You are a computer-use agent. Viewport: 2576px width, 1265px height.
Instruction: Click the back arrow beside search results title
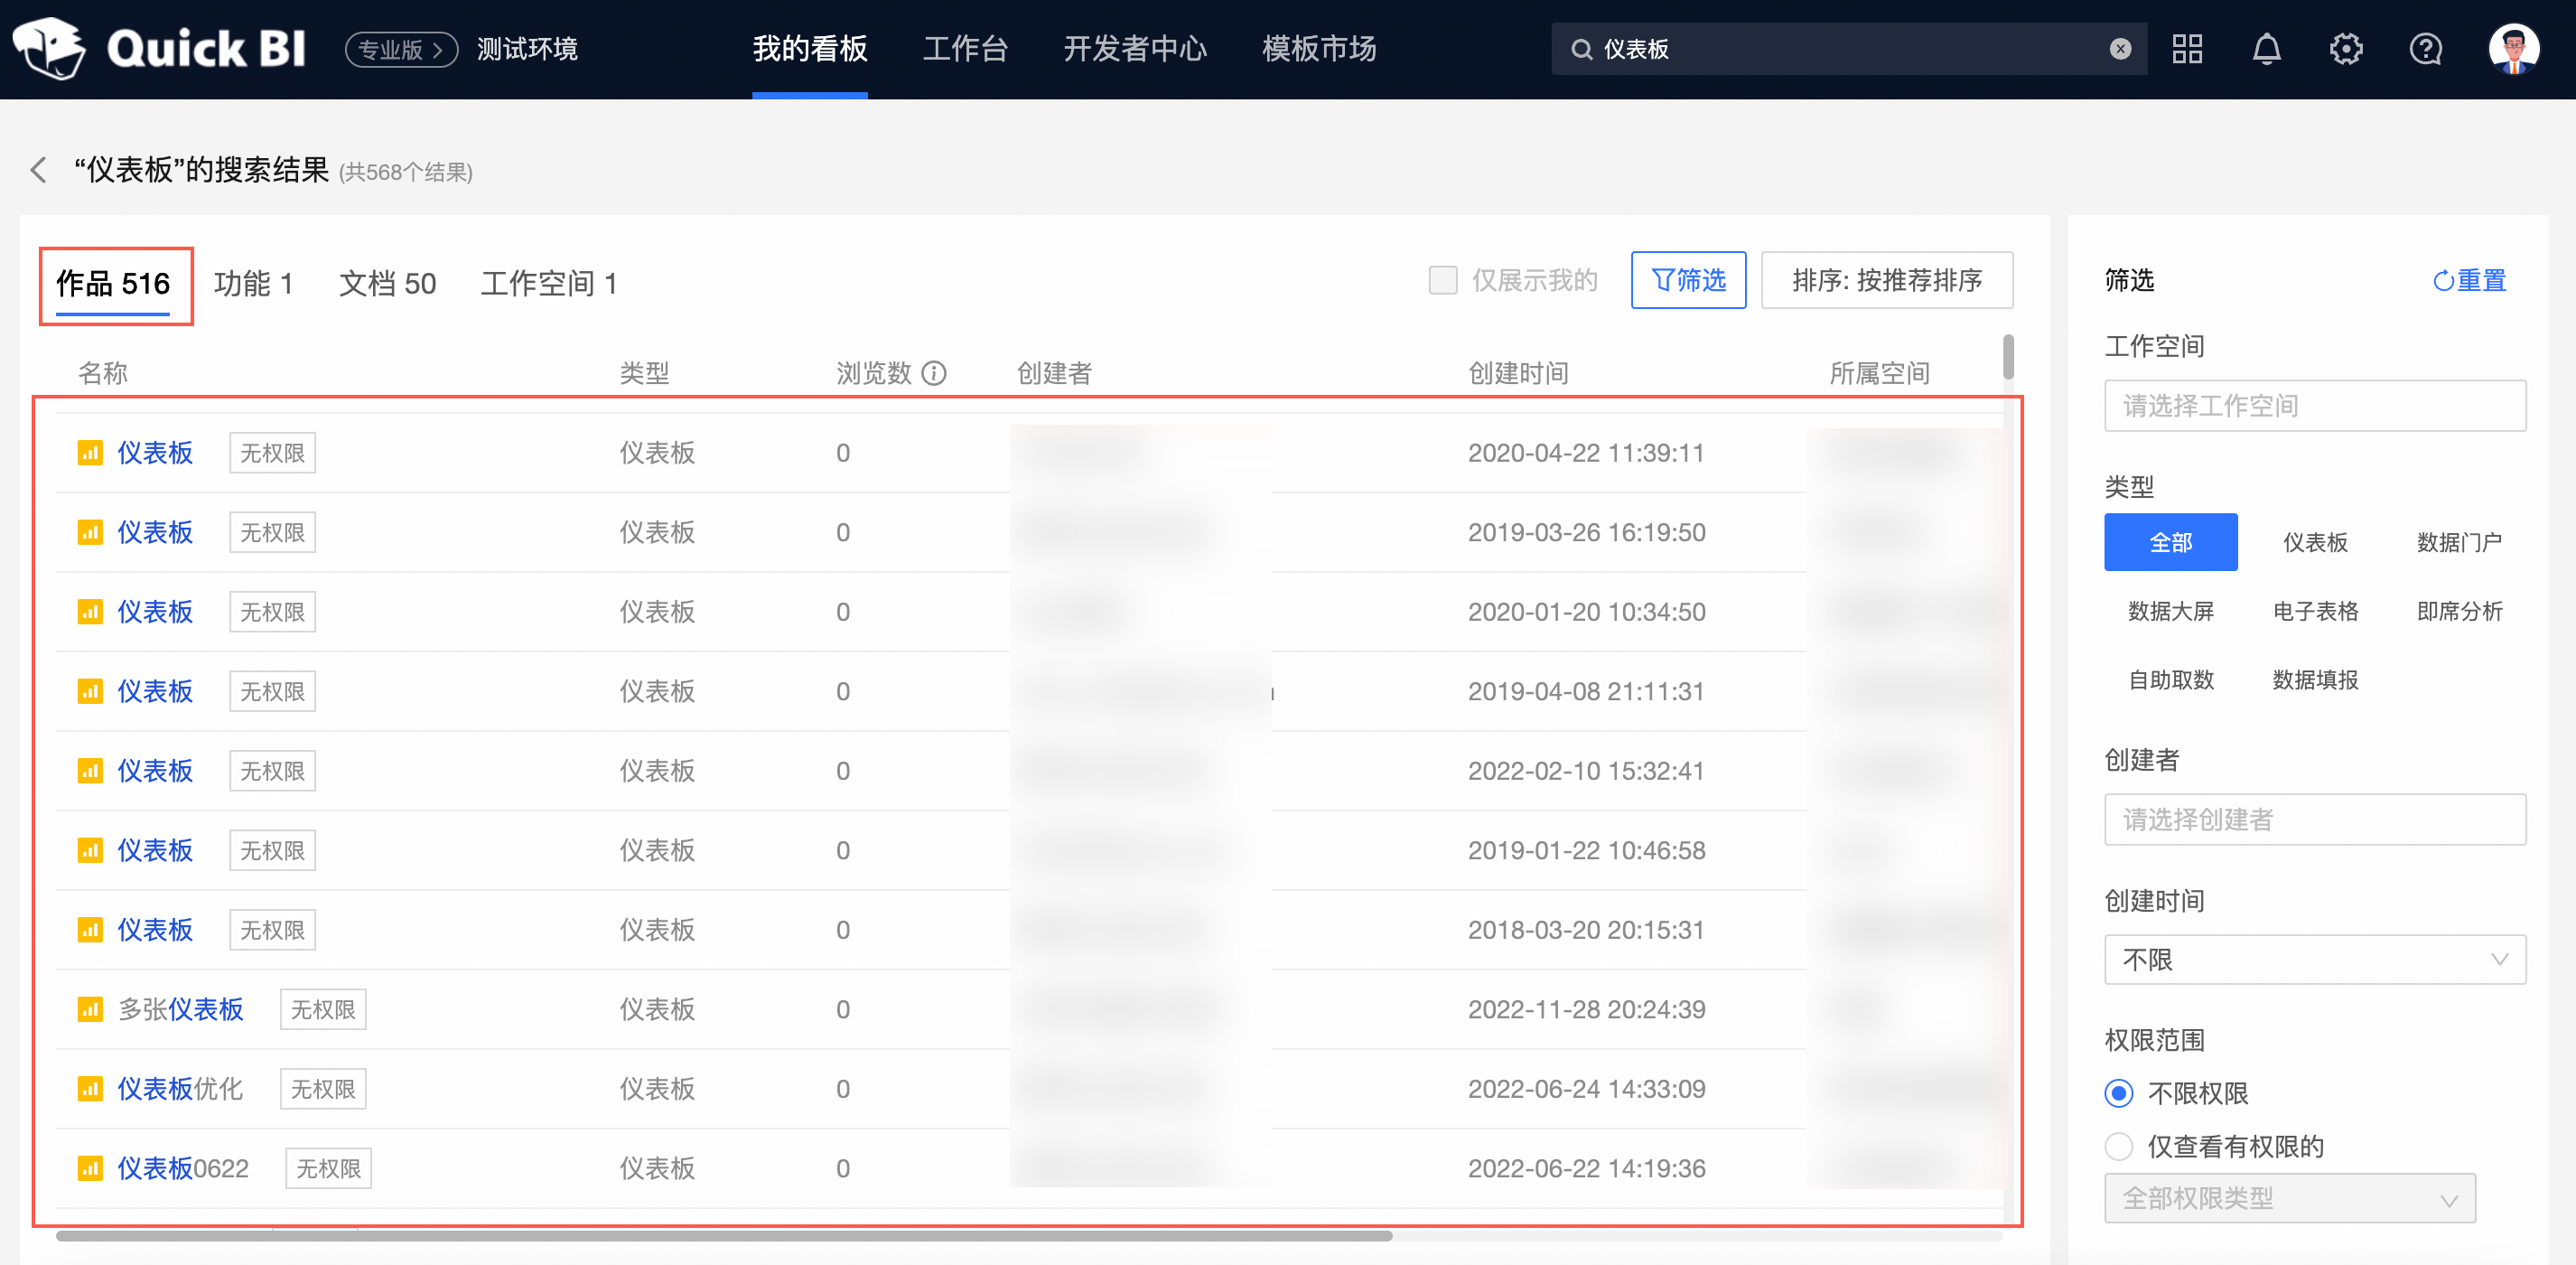[38, 170]
